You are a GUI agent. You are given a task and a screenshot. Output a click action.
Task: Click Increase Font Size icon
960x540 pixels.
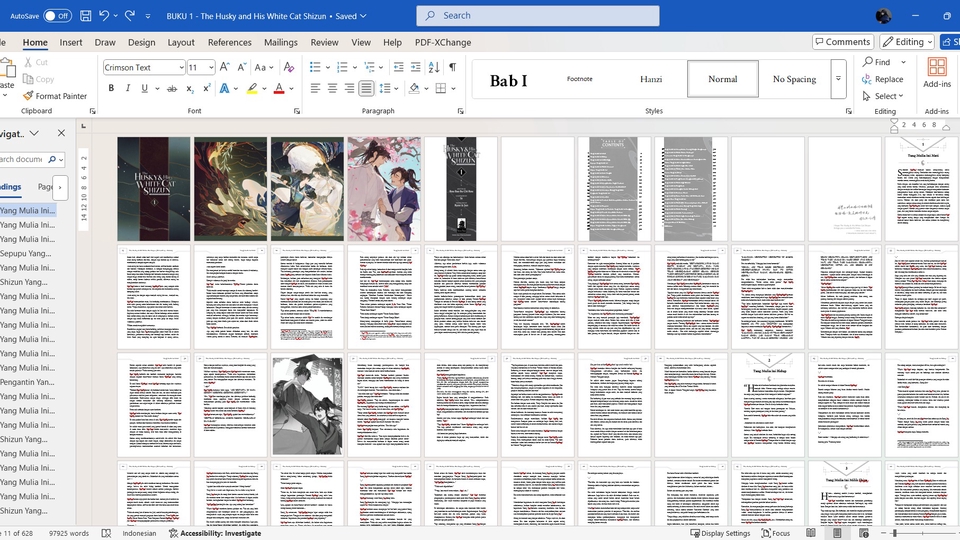click(x=225, y=67)
